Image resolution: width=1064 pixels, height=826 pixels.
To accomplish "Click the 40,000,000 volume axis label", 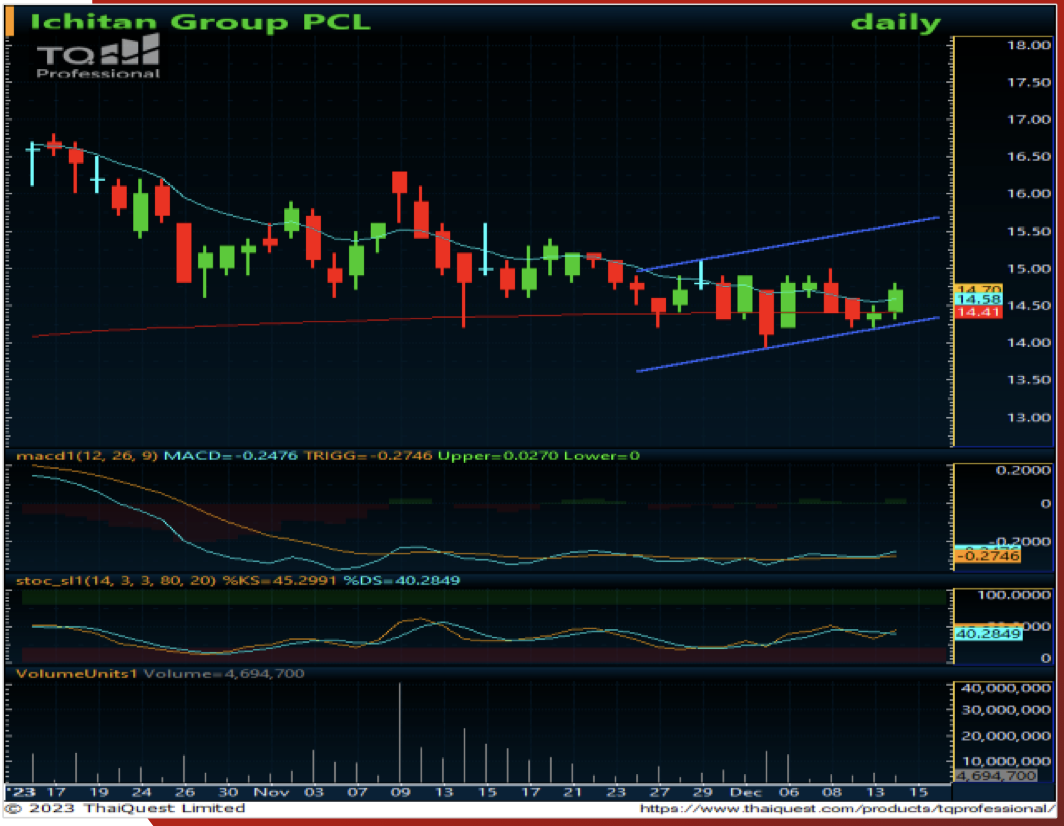I will click(1006, 688).
